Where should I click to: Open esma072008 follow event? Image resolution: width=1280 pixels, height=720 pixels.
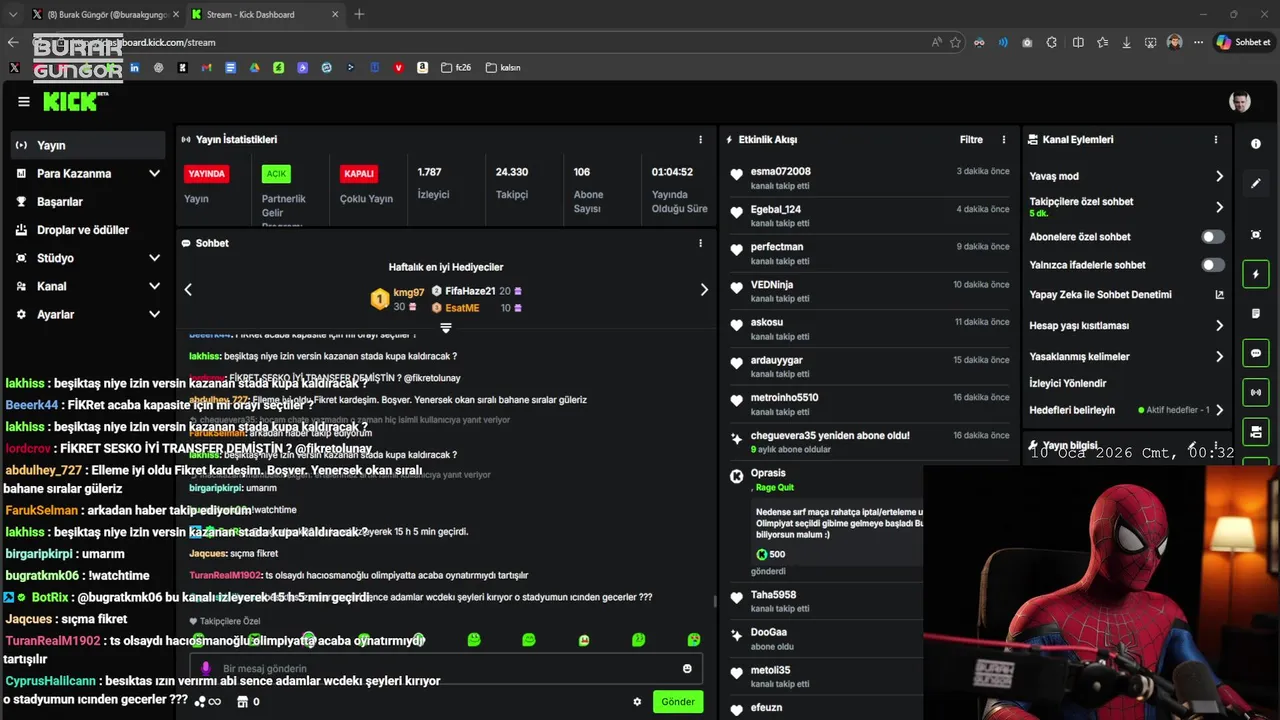click(870, 177)
